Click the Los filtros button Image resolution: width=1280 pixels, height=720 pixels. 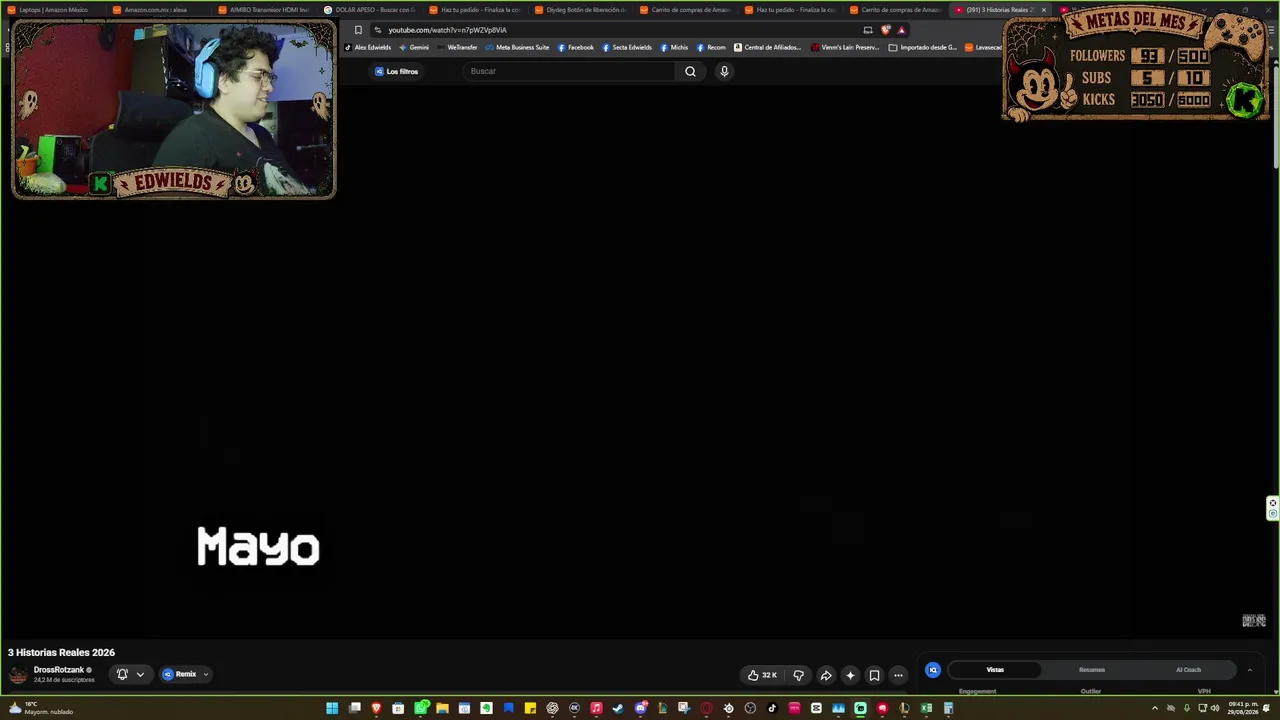pyautogui.click(x=397, y=71)
